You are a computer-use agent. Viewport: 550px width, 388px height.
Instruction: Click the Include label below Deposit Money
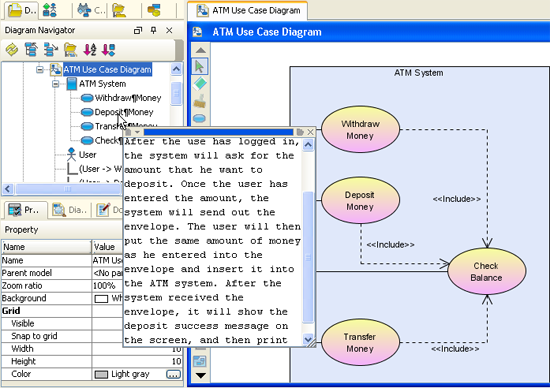[390, 245]
